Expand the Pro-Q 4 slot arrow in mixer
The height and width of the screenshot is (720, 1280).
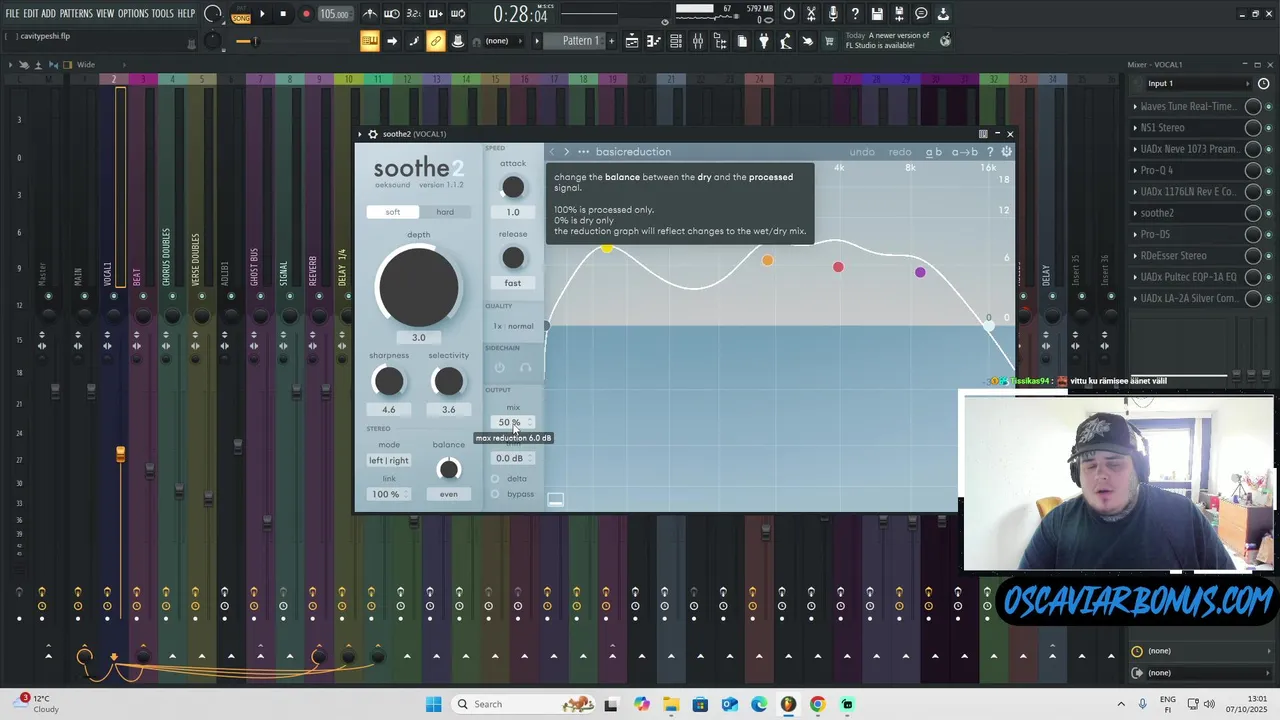[x=1135, y=170]
